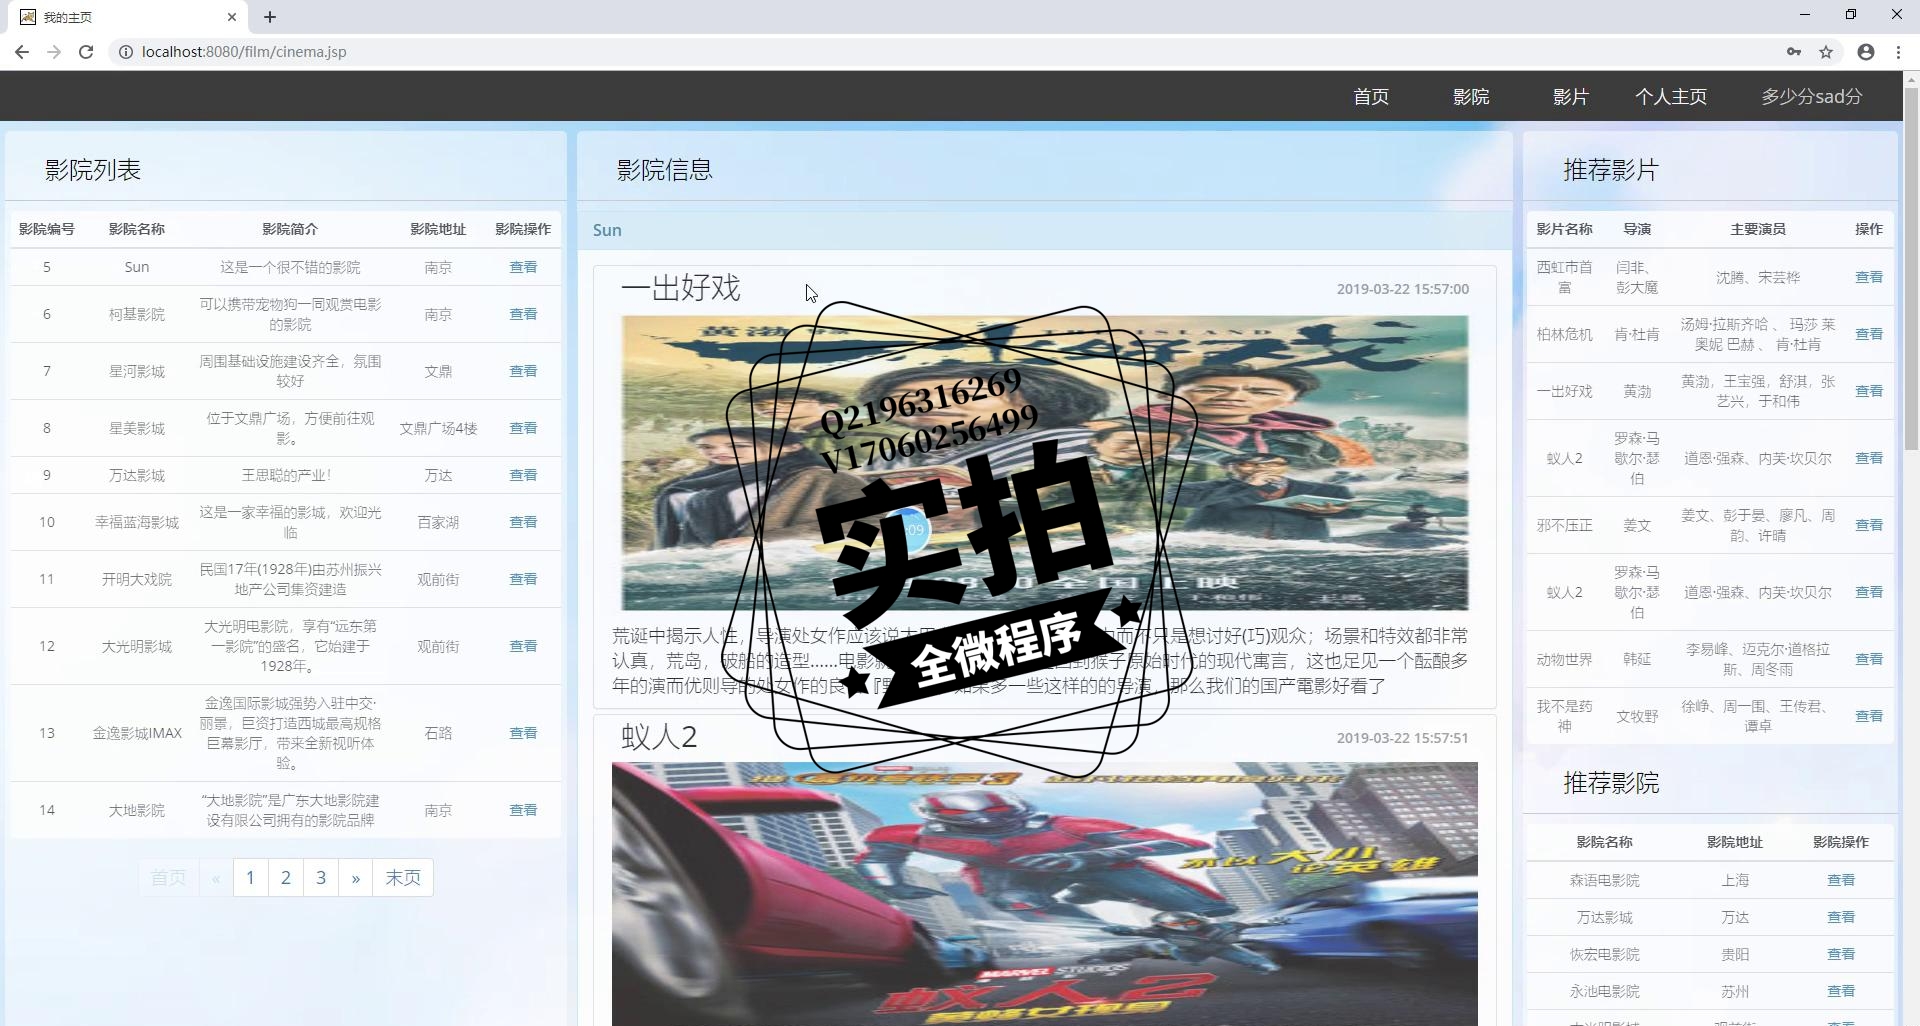Click the browser back arrow

click(22, 52)
